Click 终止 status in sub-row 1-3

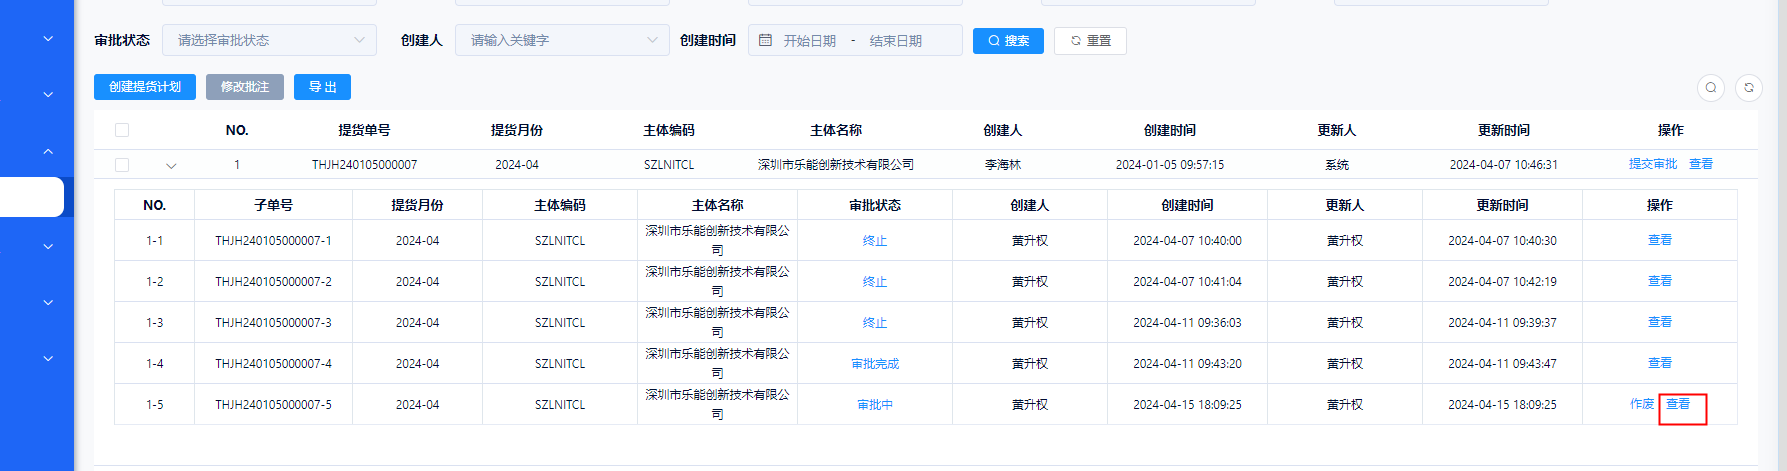[x=875, y=323]
